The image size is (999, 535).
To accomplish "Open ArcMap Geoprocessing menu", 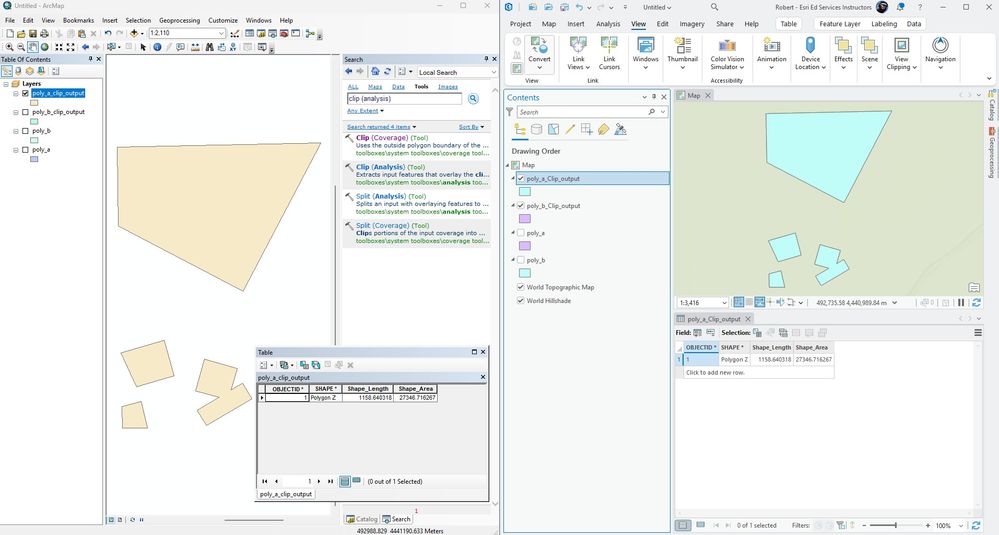I will (x=179, y=20).
